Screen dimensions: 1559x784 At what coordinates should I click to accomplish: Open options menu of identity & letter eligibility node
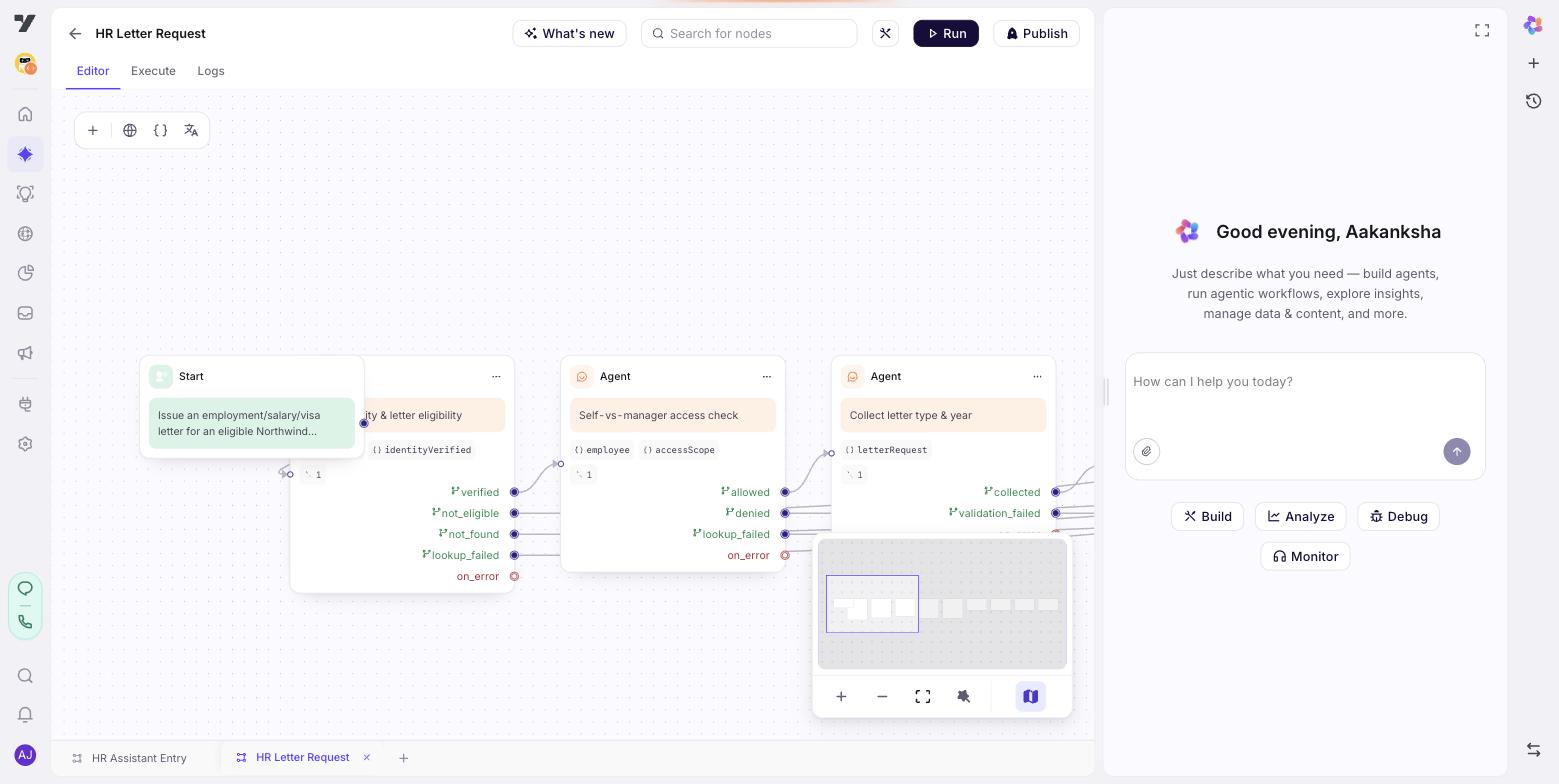pyautogui.click(x=496, y=377)
